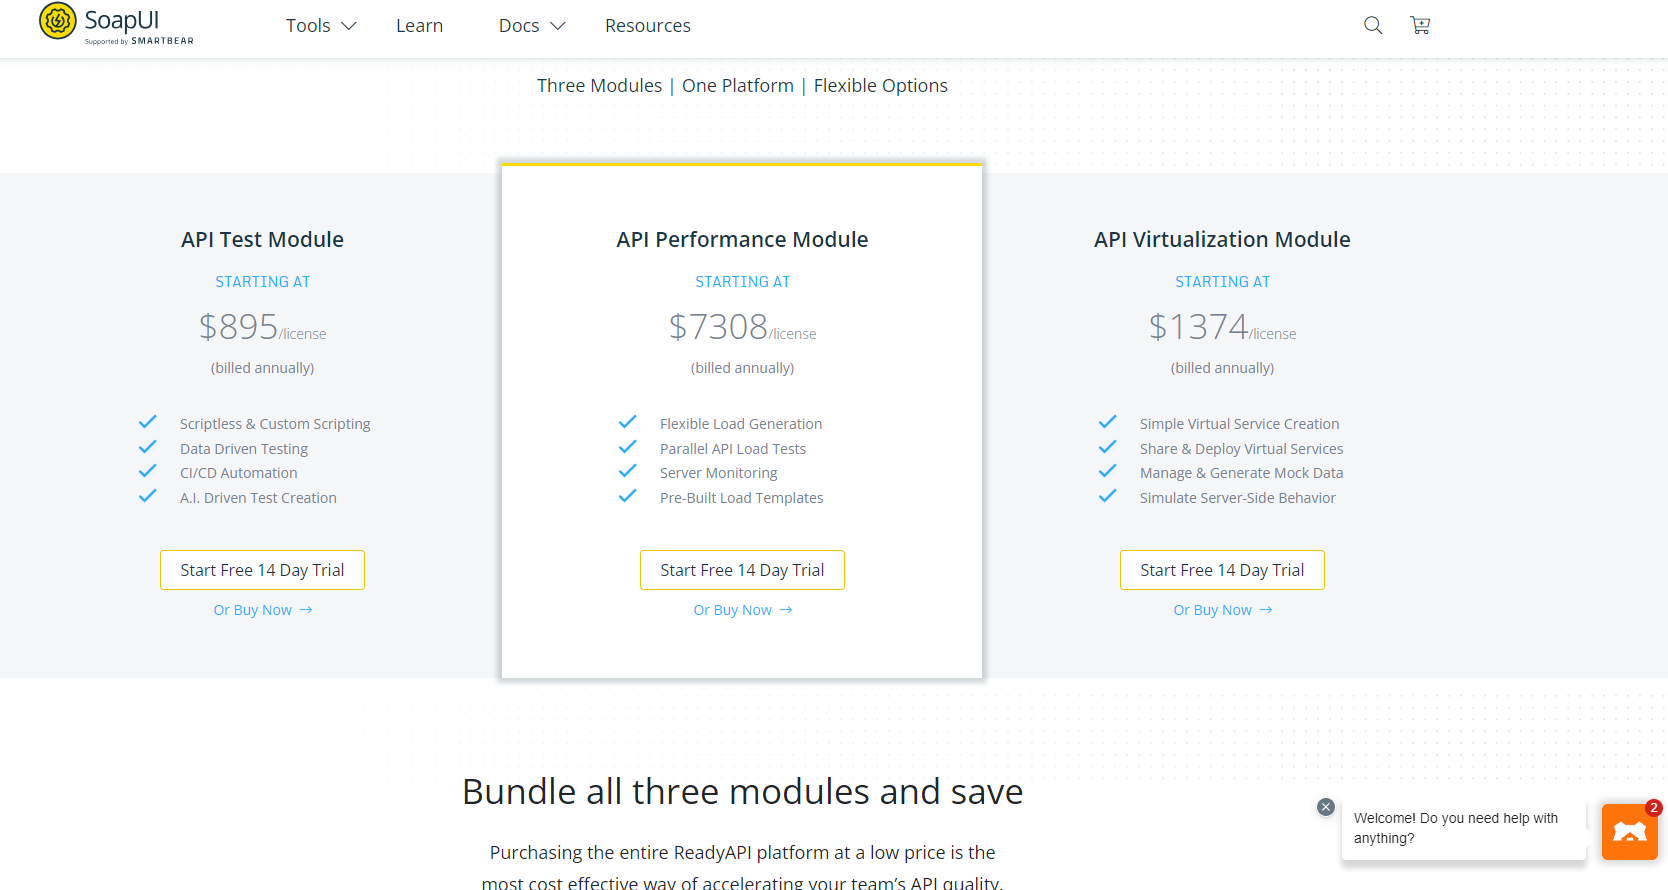Start free trial for API Test Module
This screenshot has height=890, width=1668.
pos(262,570)
